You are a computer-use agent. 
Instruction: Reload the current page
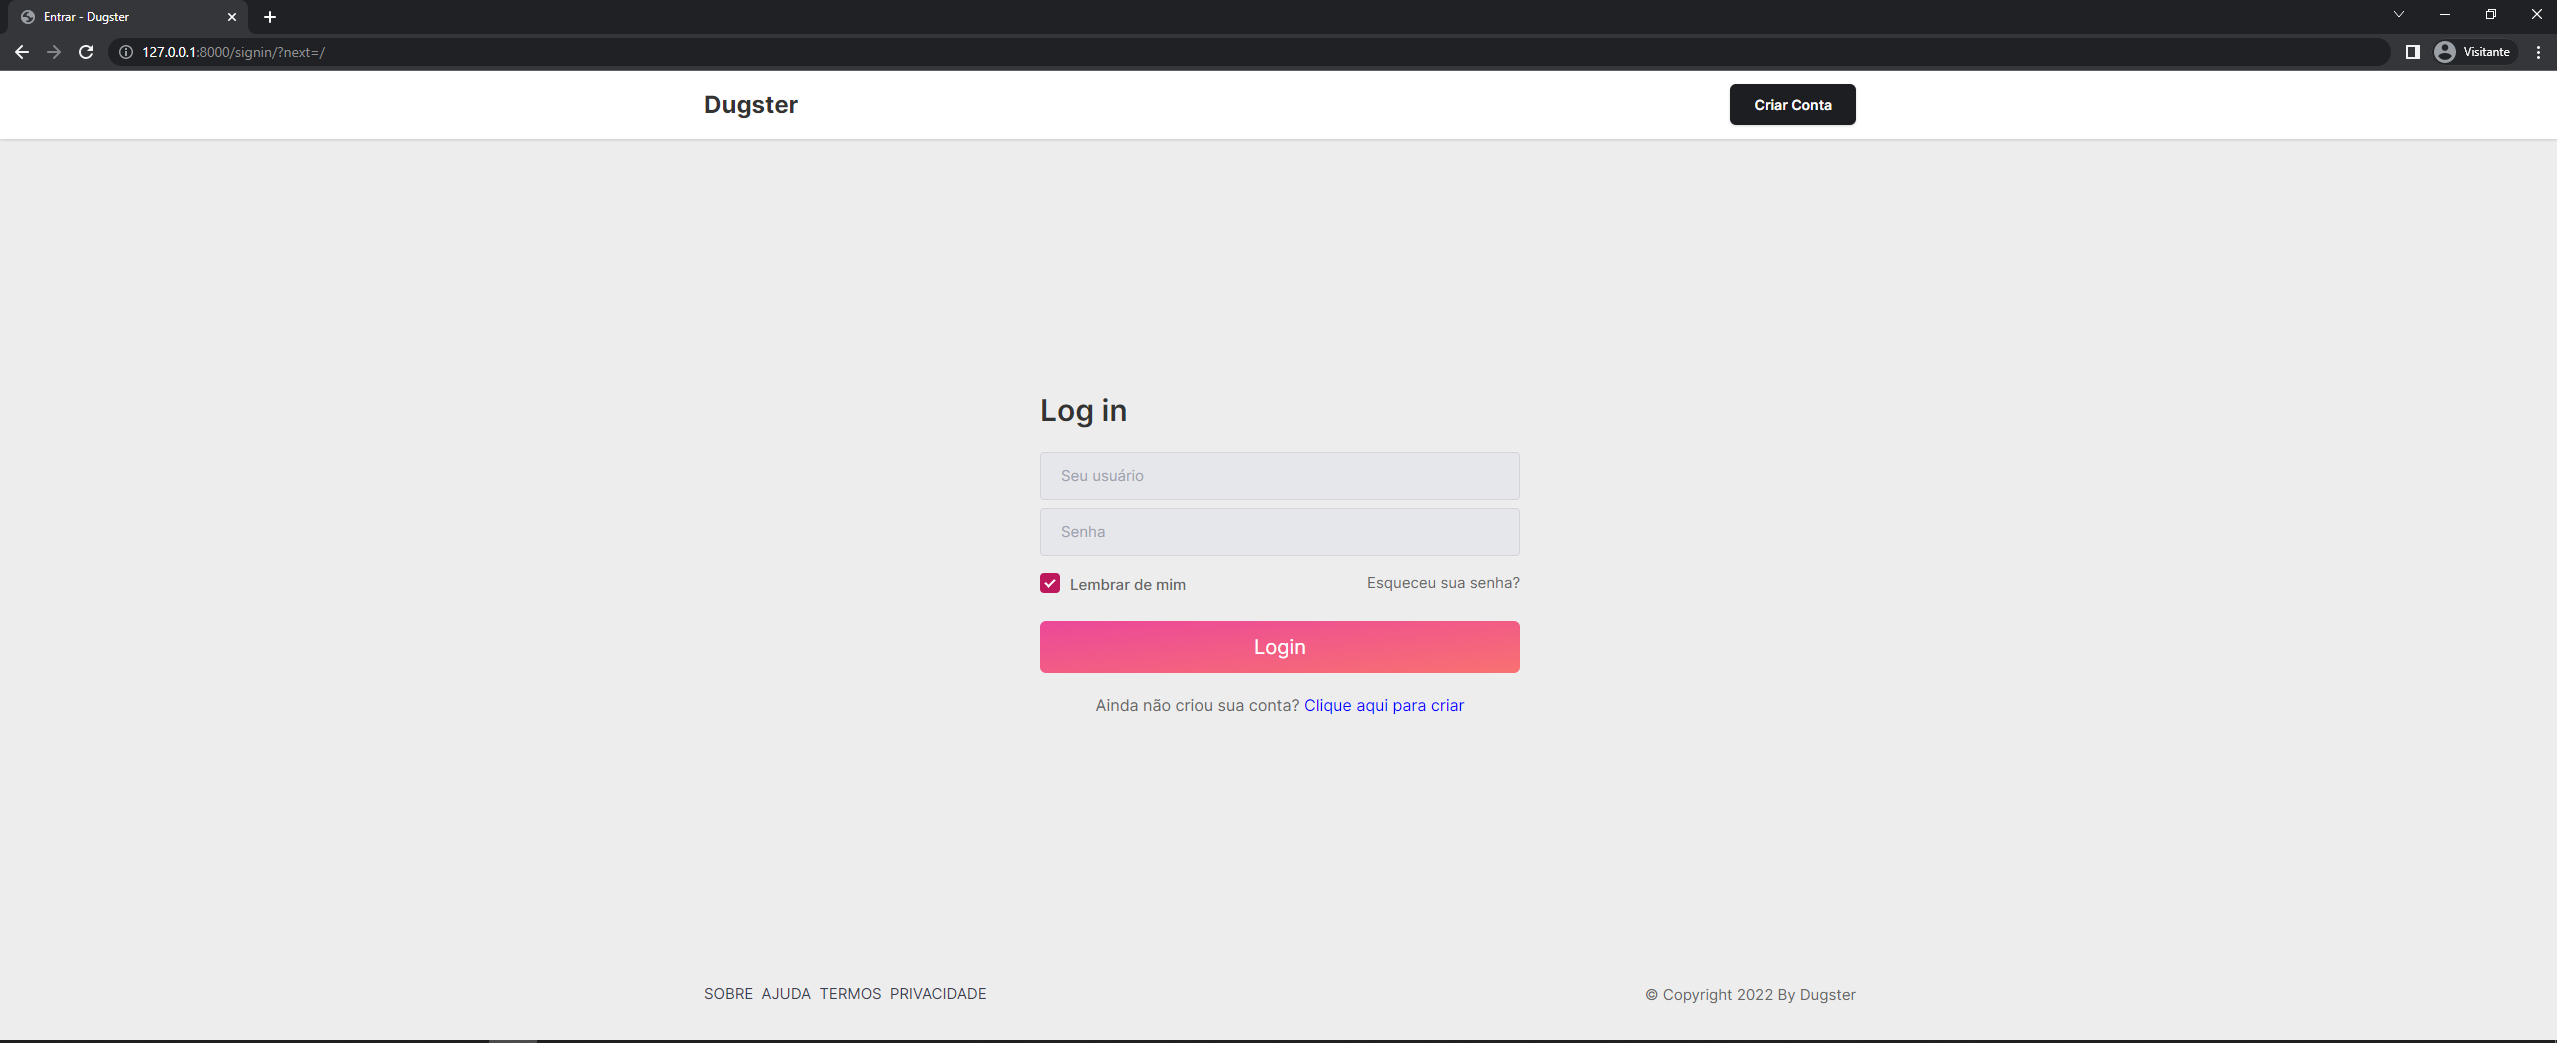click(86, 52)
